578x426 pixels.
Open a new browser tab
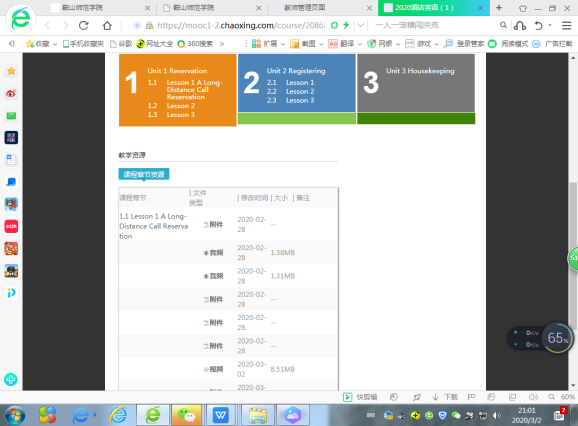coord(499,8)
